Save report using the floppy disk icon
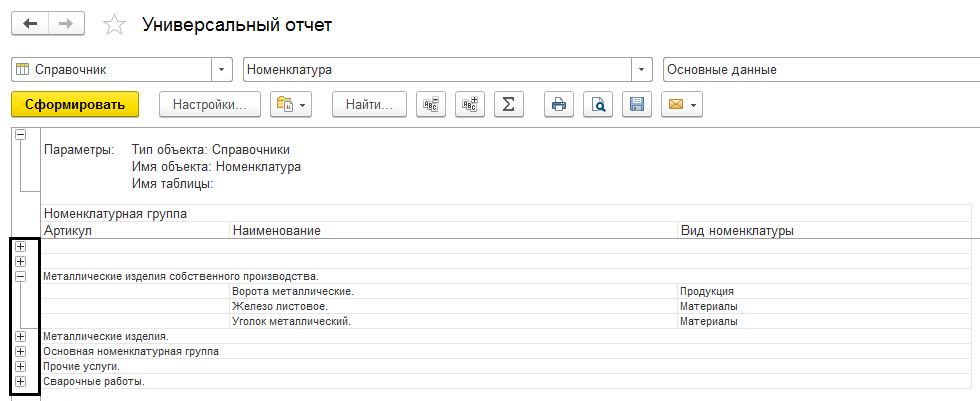980x401 pixels. click(636, 104)
